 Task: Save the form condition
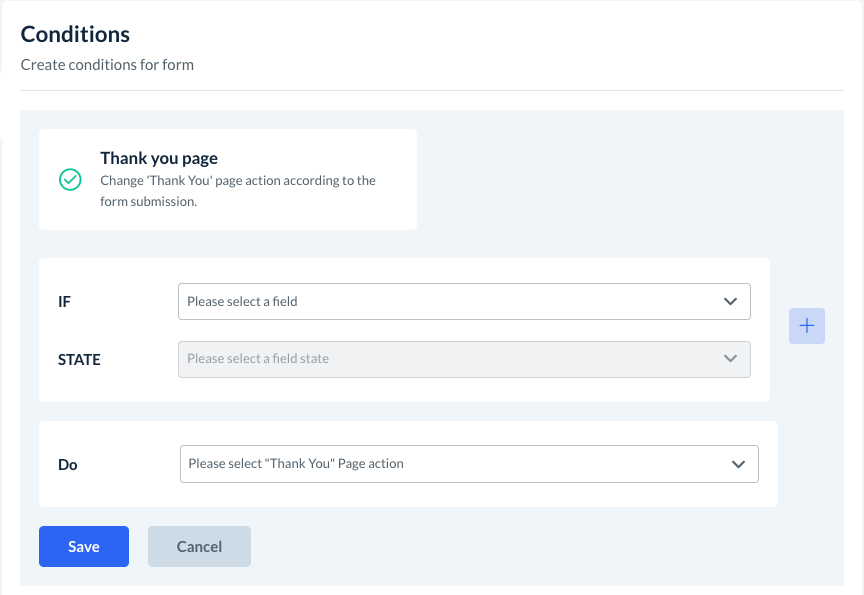(x=84, y=546)
